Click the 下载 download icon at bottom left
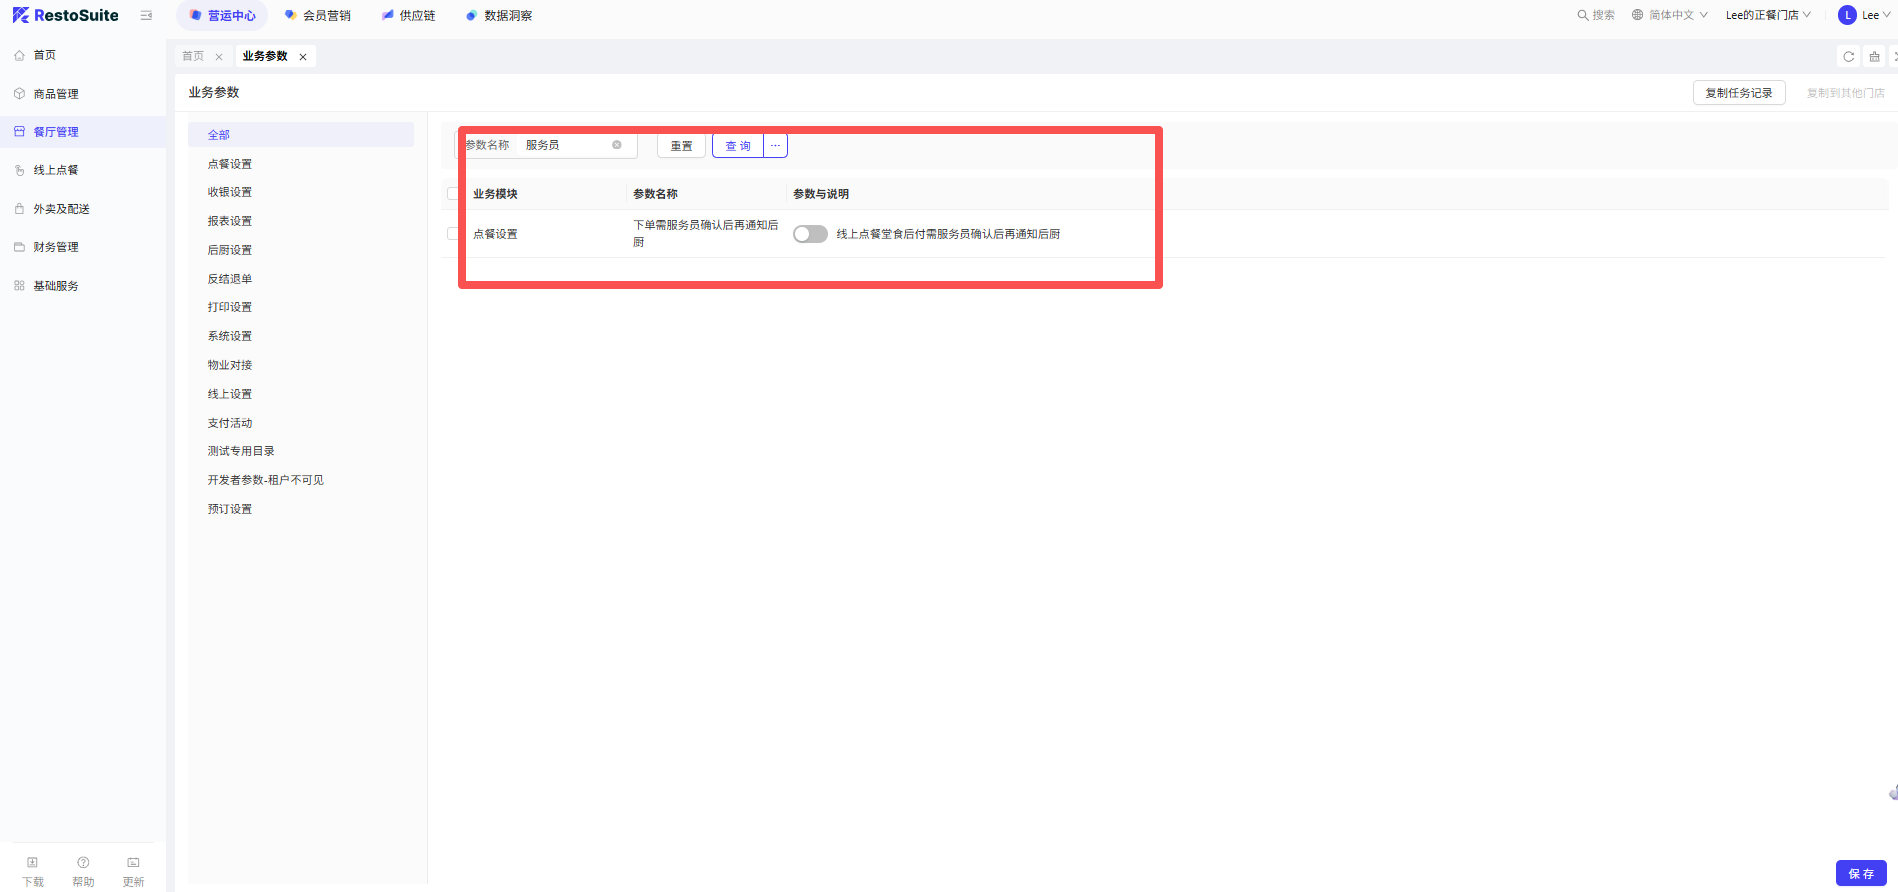This screenshot has height=892, width=1898. 33,863
